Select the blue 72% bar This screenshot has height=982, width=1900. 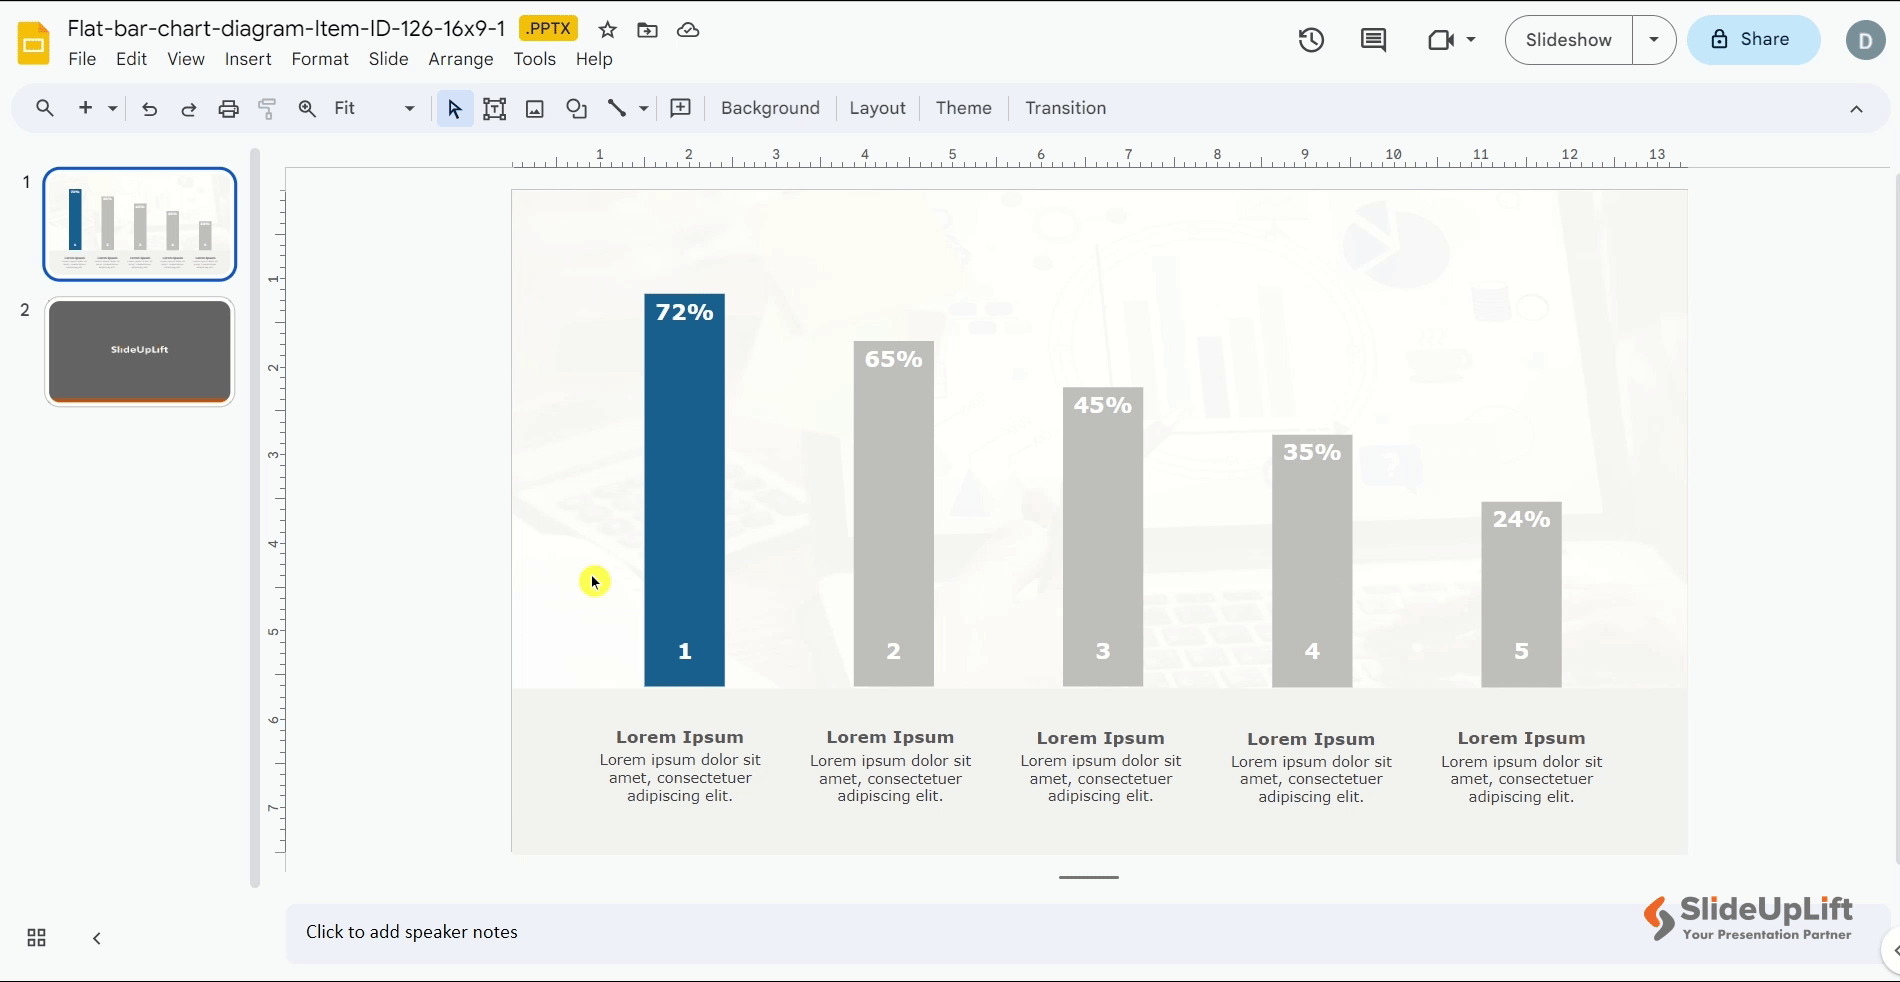point(684,490)
